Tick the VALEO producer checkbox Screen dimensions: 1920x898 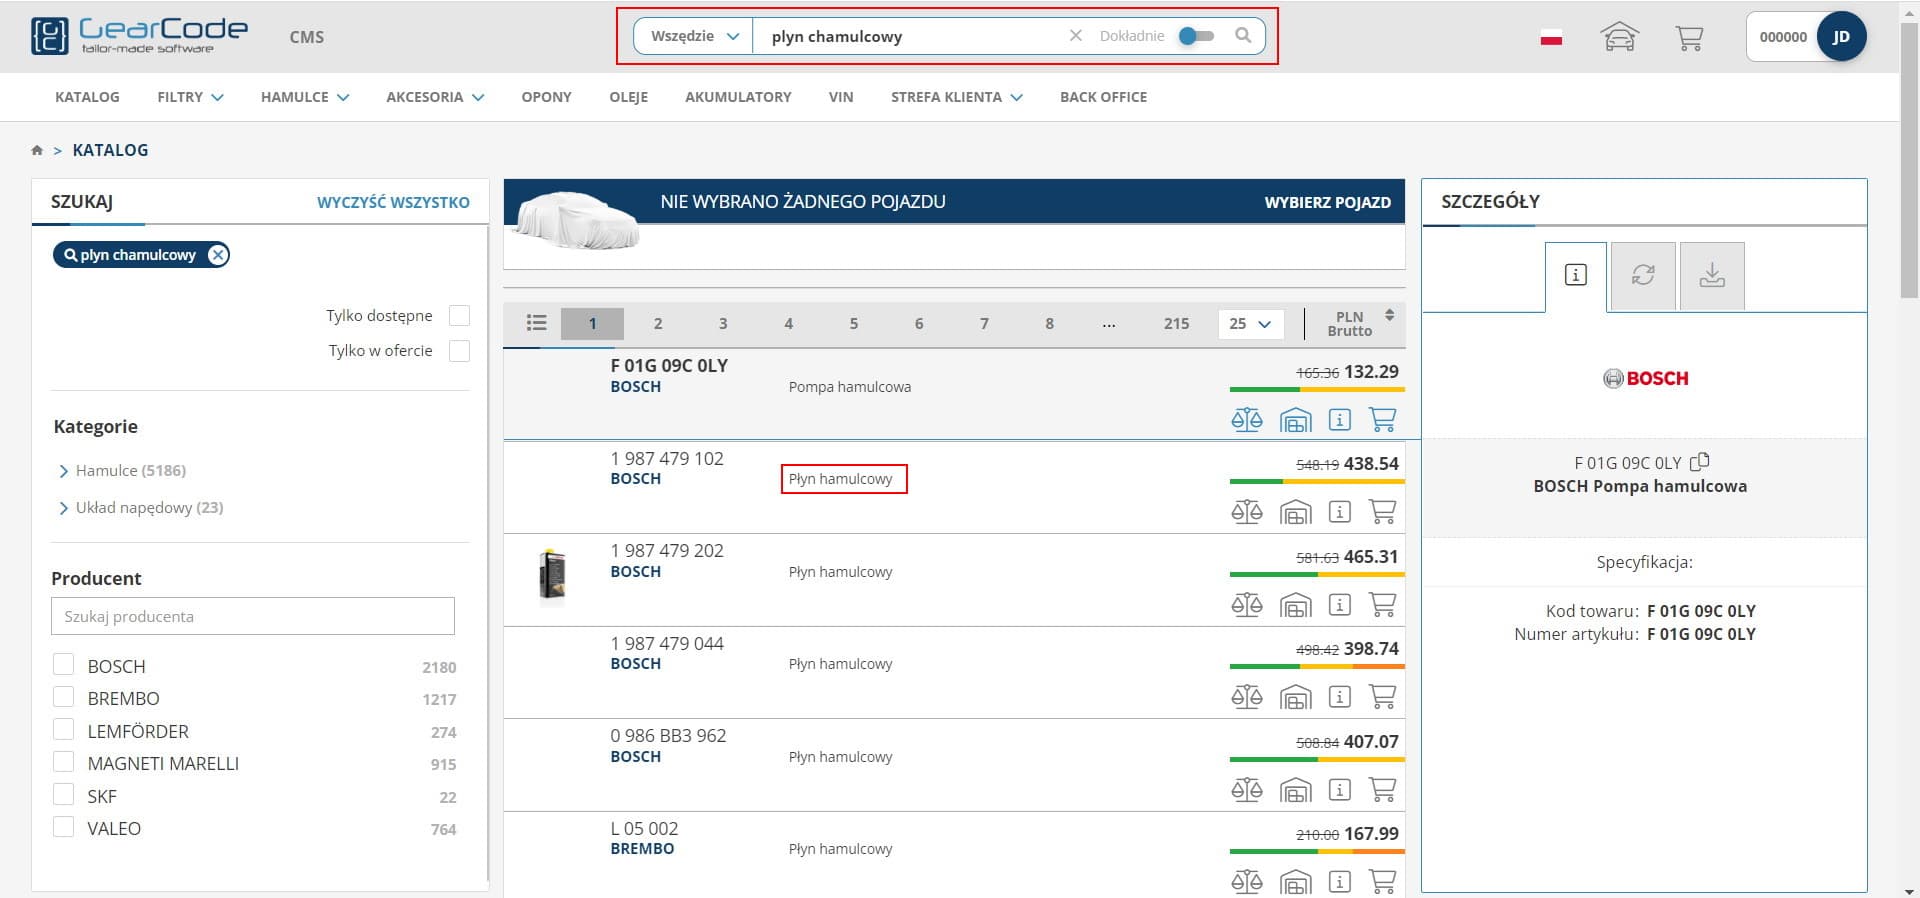point(64,827)
